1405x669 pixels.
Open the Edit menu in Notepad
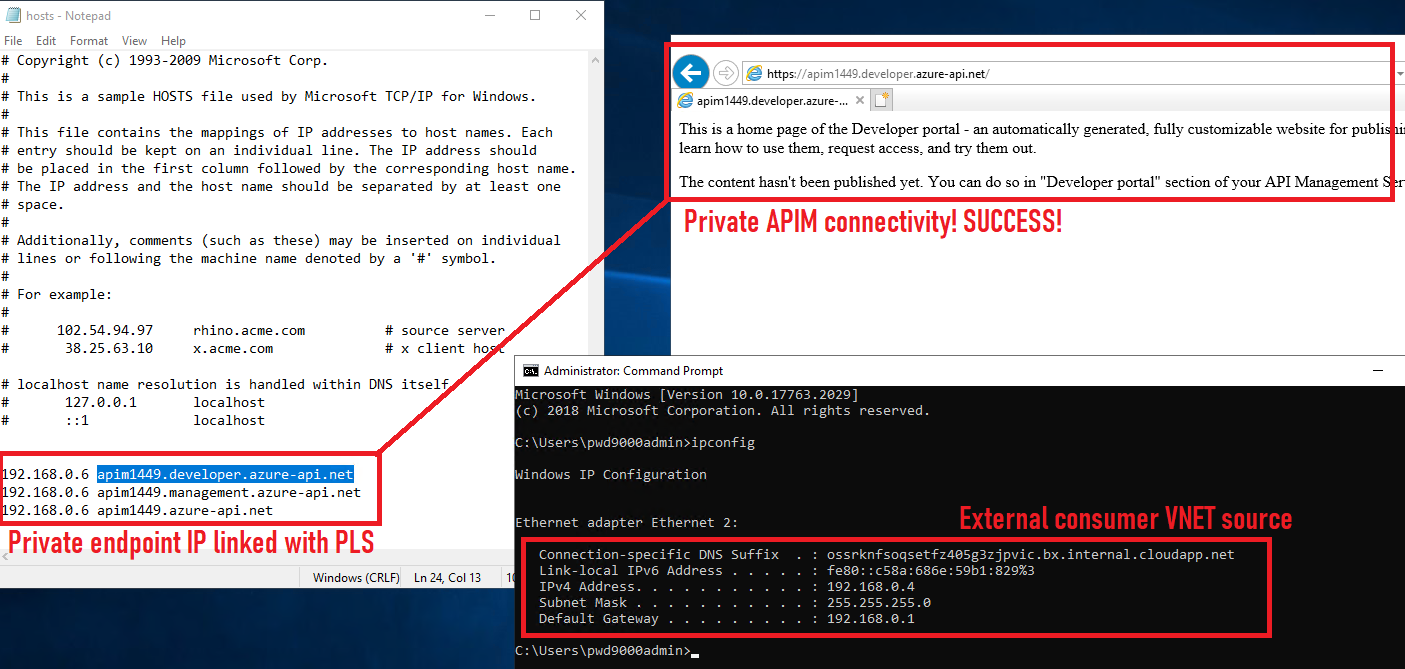point(46,41)
